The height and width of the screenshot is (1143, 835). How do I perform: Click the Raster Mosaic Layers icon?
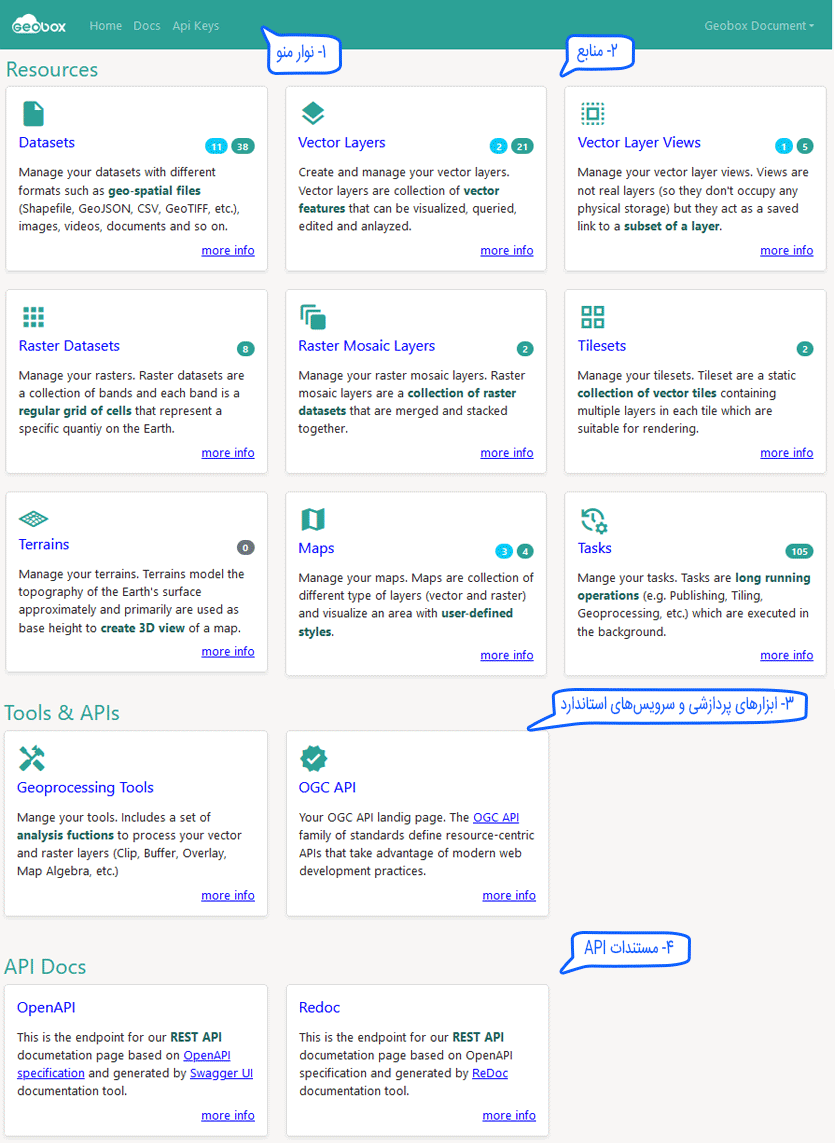click(x=313, y=317)
